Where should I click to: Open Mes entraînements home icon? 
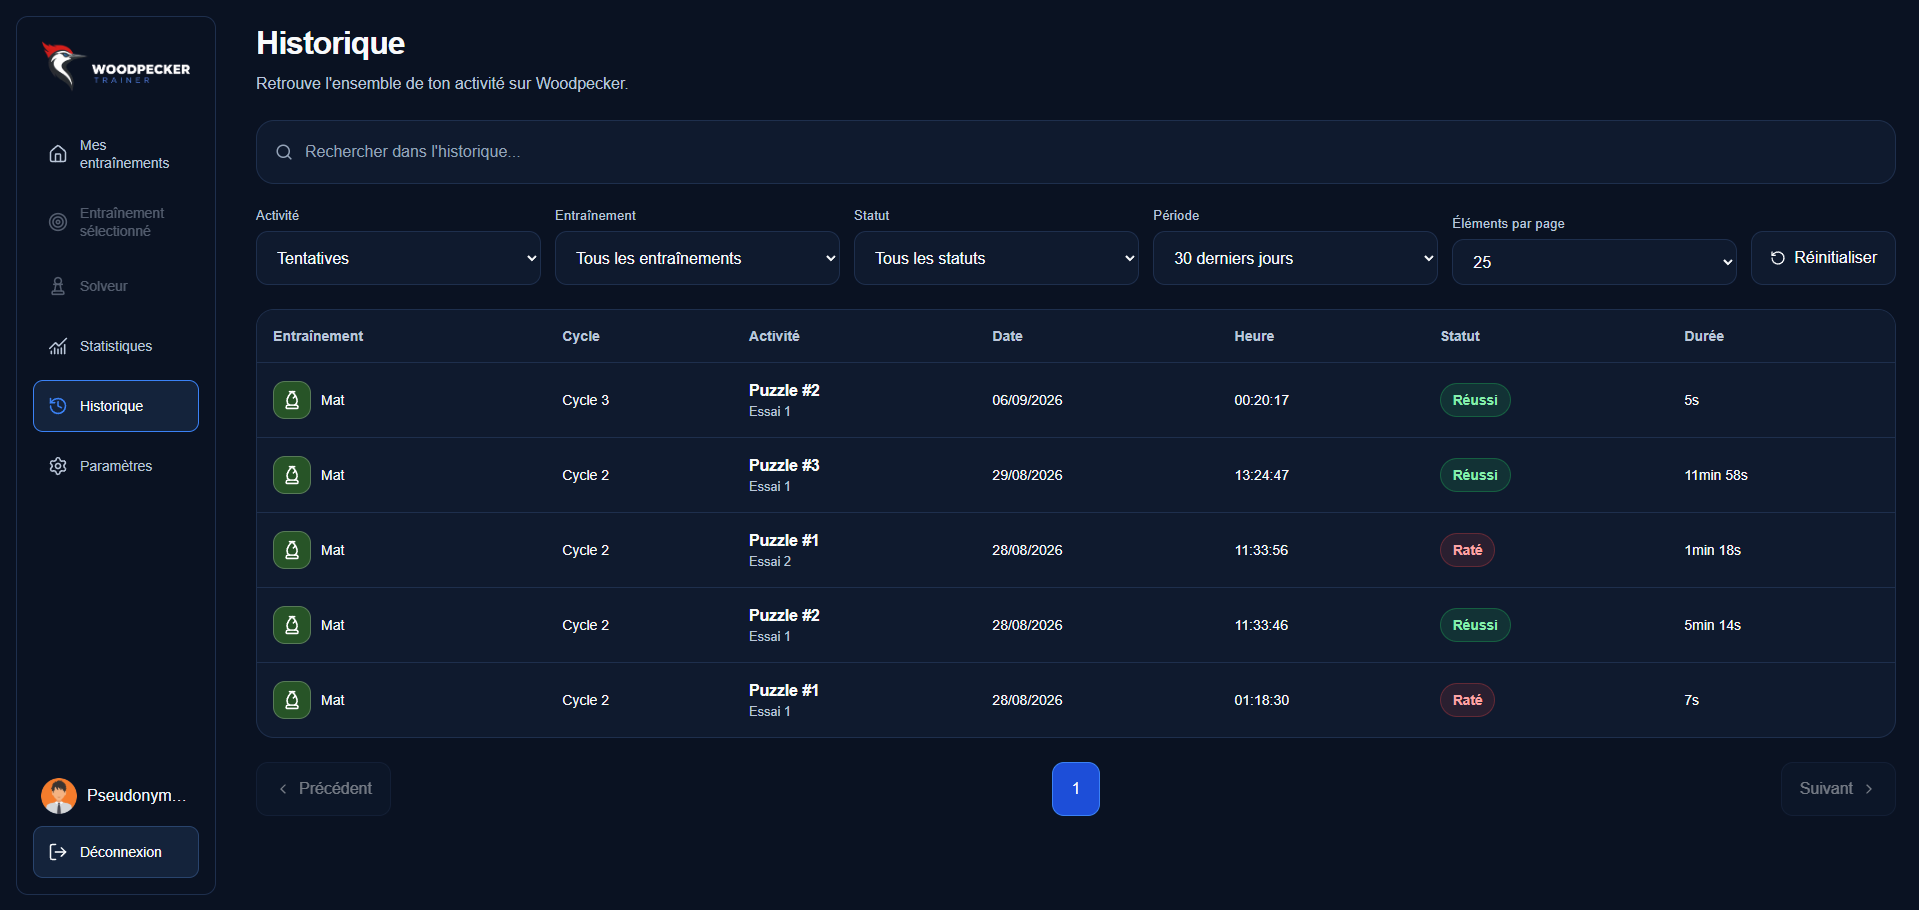tap(58, 154)
